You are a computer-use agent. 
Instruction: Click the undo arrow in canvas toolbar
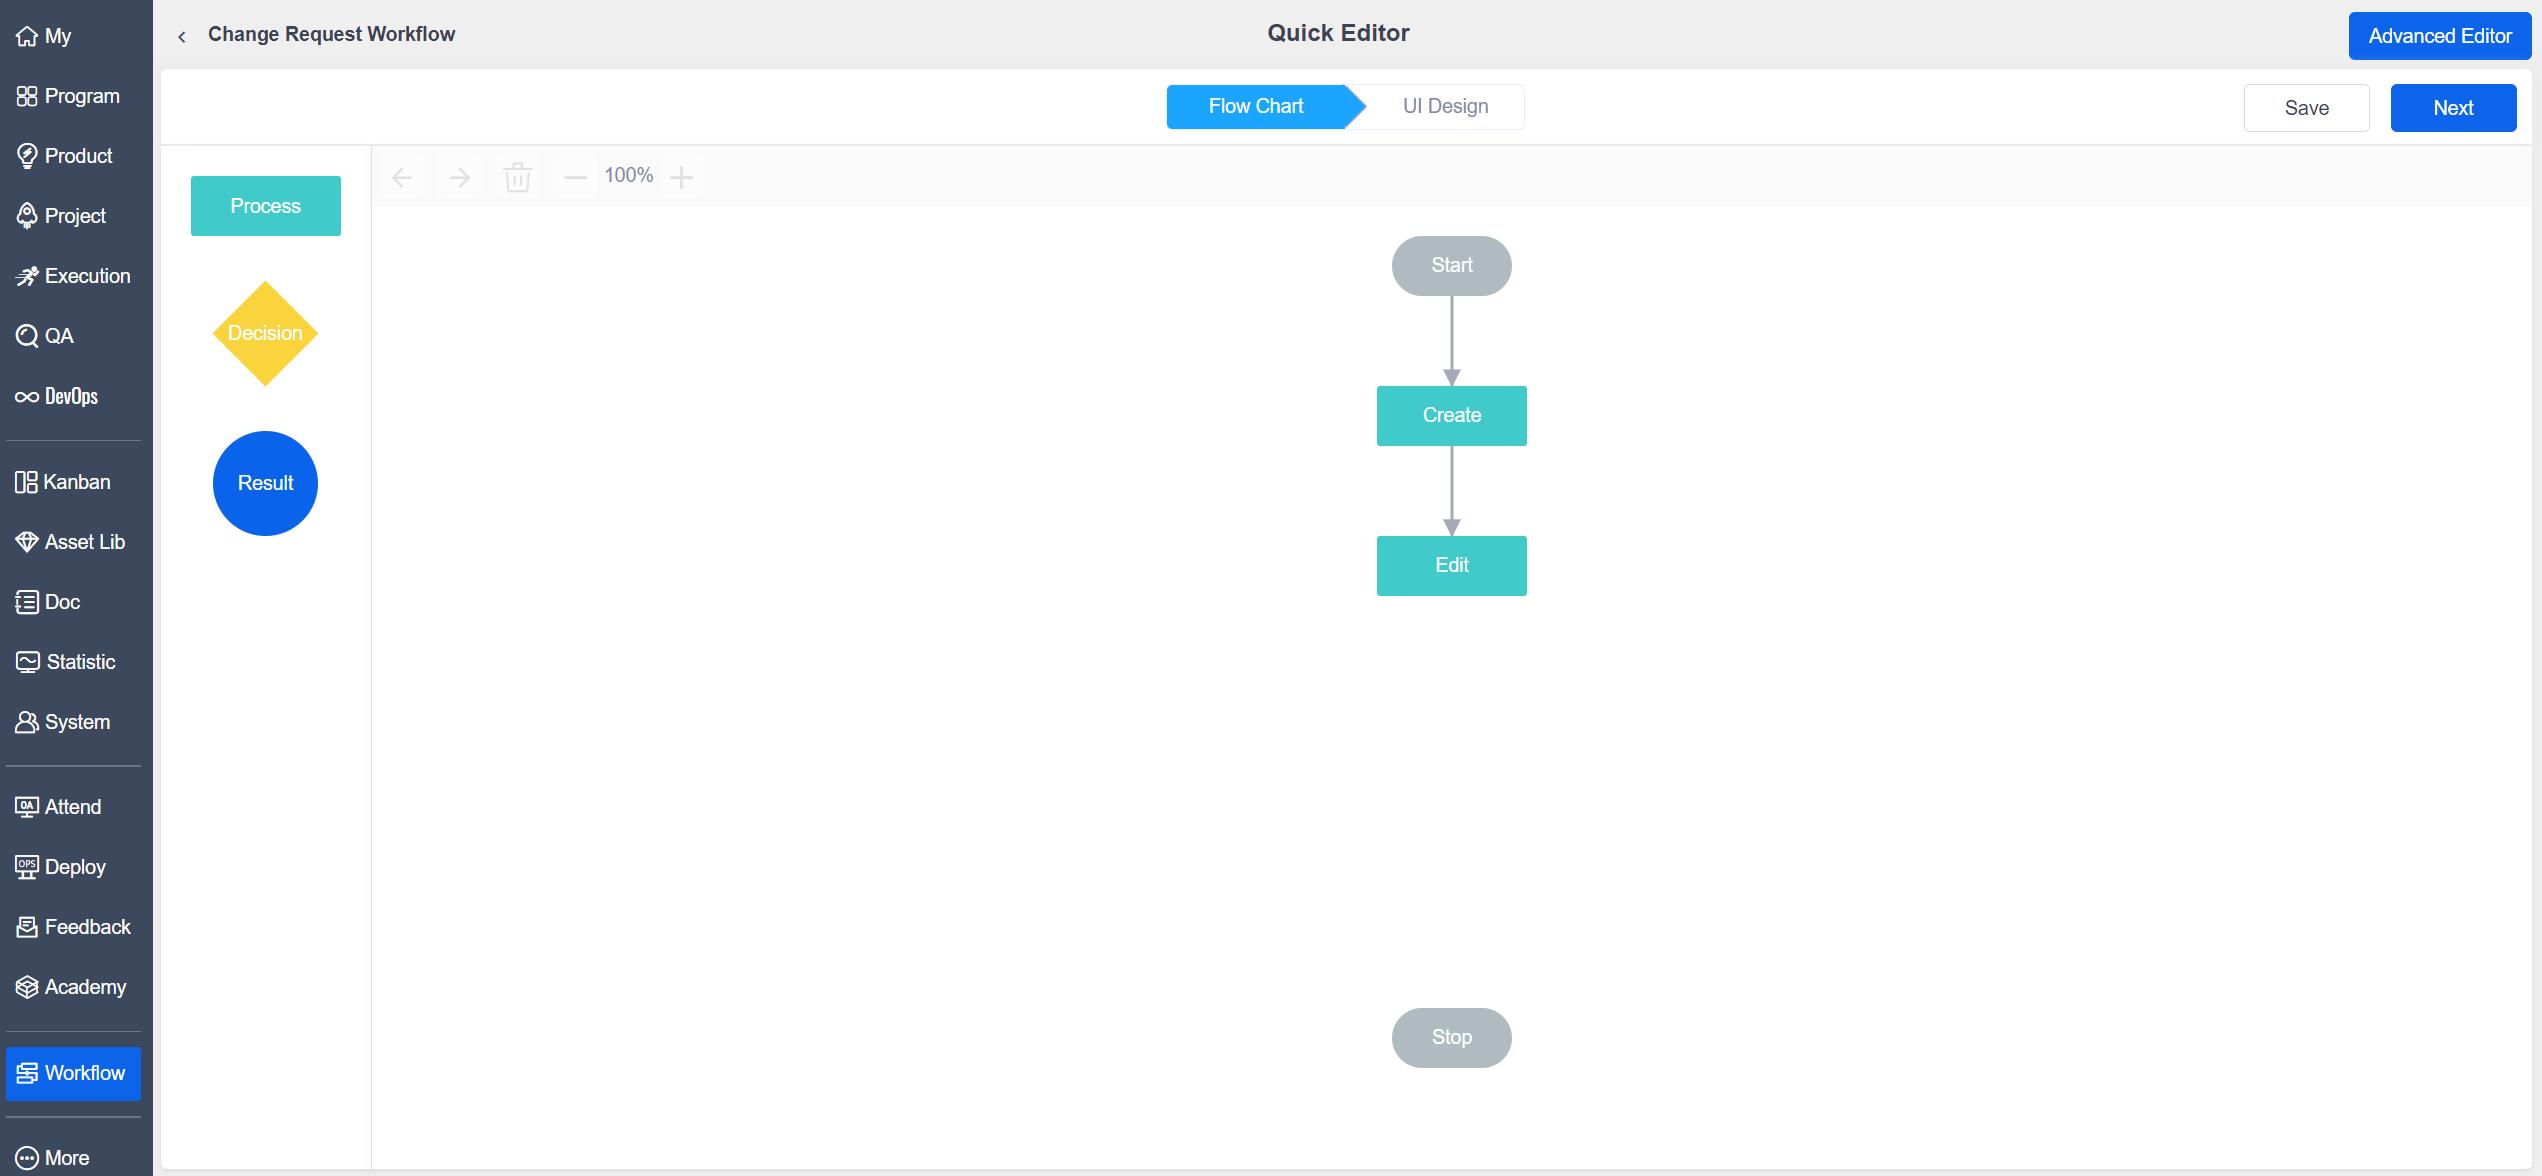(x=402, y=178)
